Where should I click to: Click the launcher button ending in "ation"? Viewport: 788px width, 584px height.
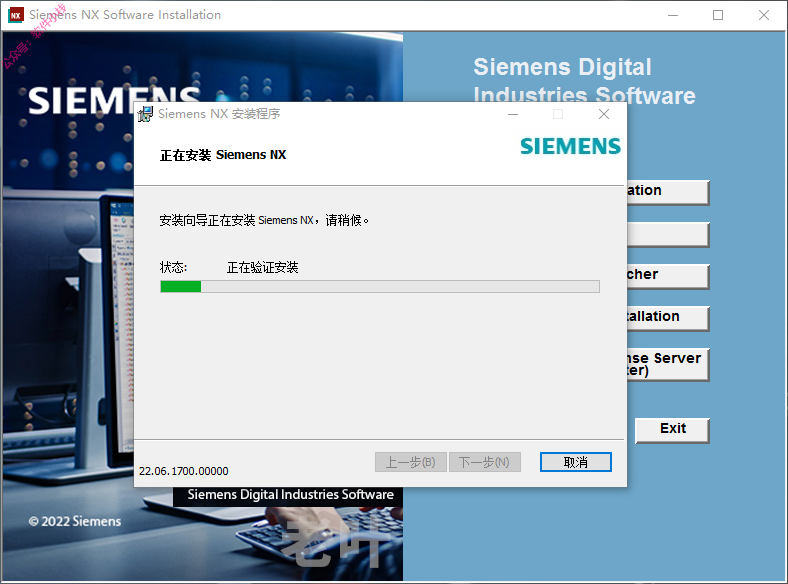point(668,192)
